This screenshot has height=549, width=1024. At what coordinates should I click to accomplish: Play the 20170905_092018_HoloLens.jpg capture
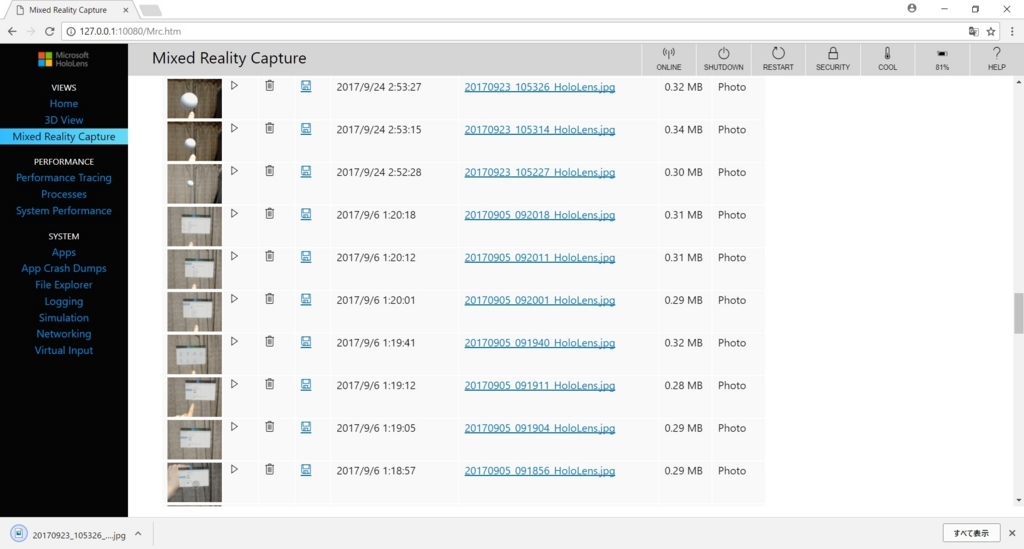pos(234,213)
